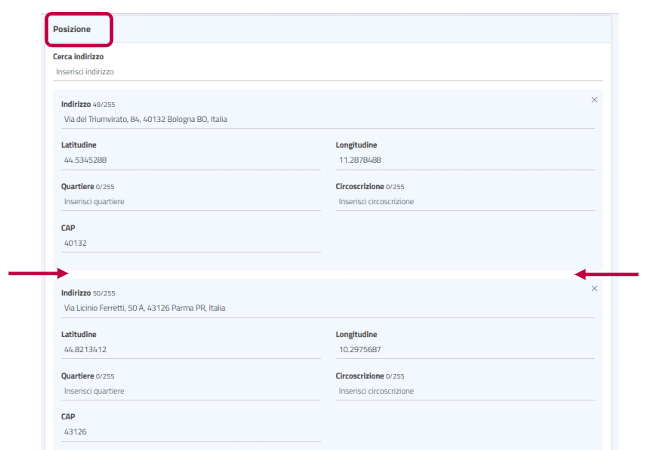Select the longitude field showing 10.2975687

coord(464,350)
